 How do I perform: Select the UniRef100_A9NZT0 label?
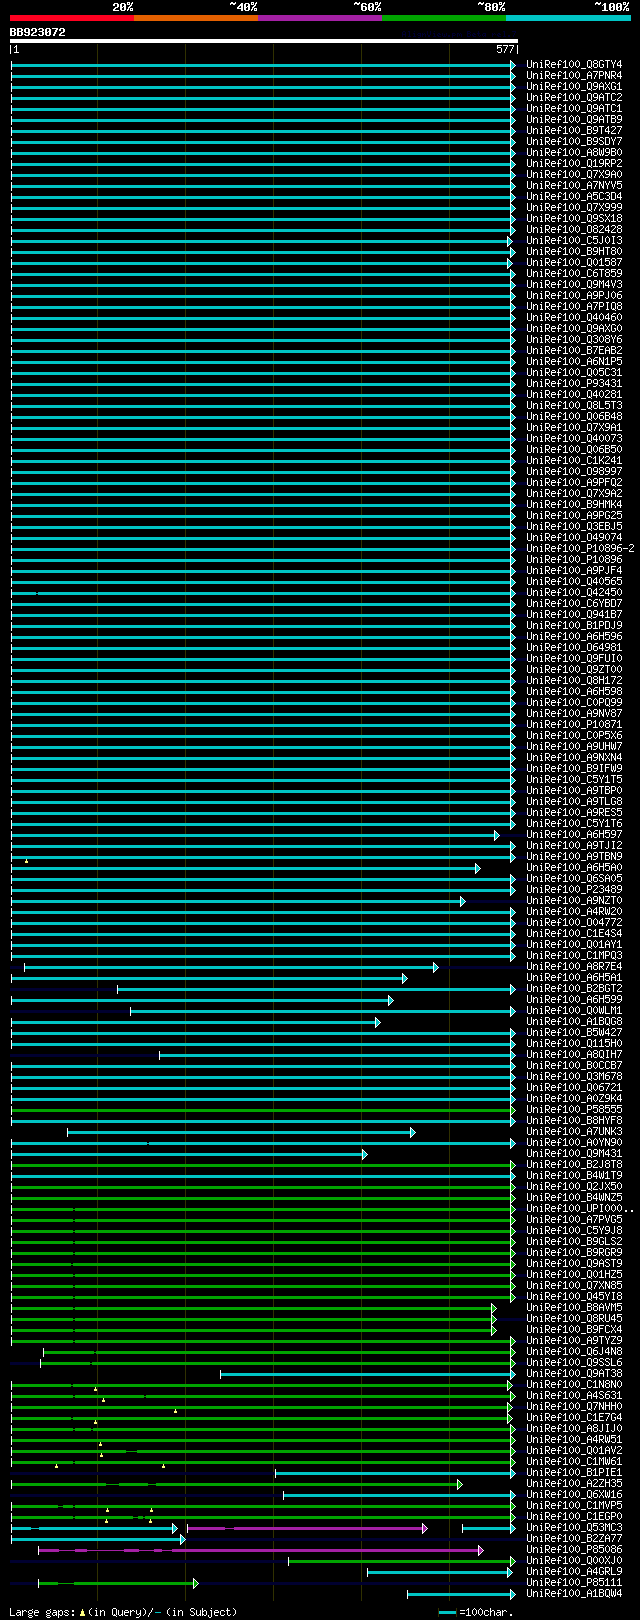click(x=574, y=901)
